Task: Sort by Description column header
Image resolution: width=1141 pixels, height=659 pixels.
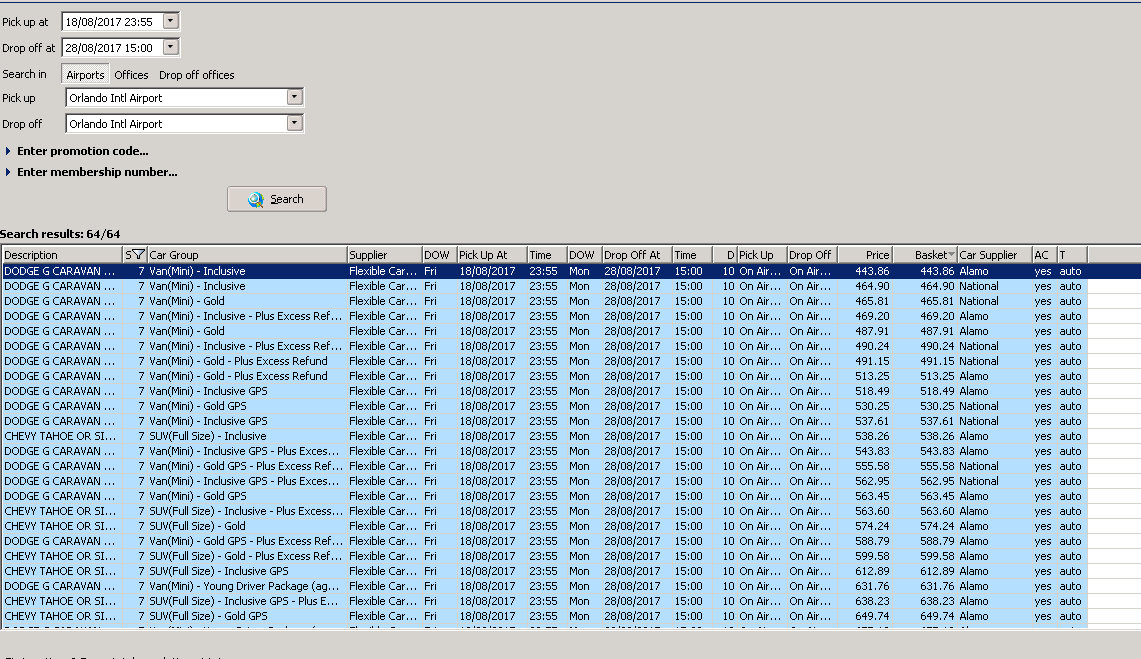Action: (x=62, y=255)
